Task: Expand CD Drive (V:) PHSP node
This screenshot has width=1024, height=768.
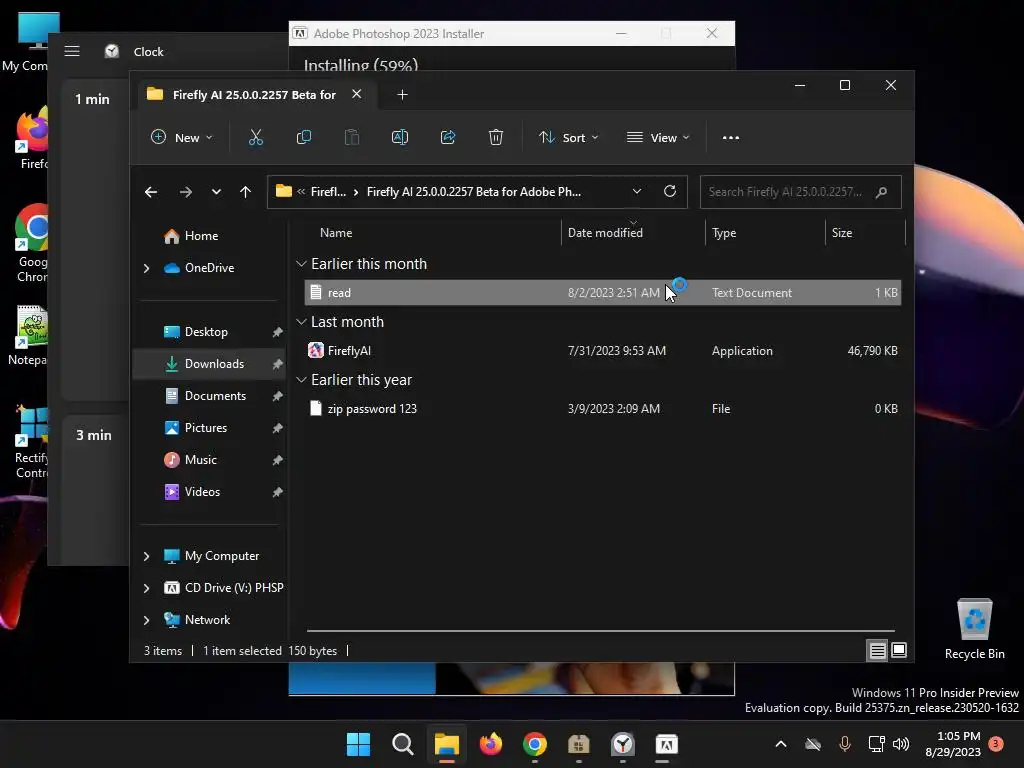Action: point(146,588)
